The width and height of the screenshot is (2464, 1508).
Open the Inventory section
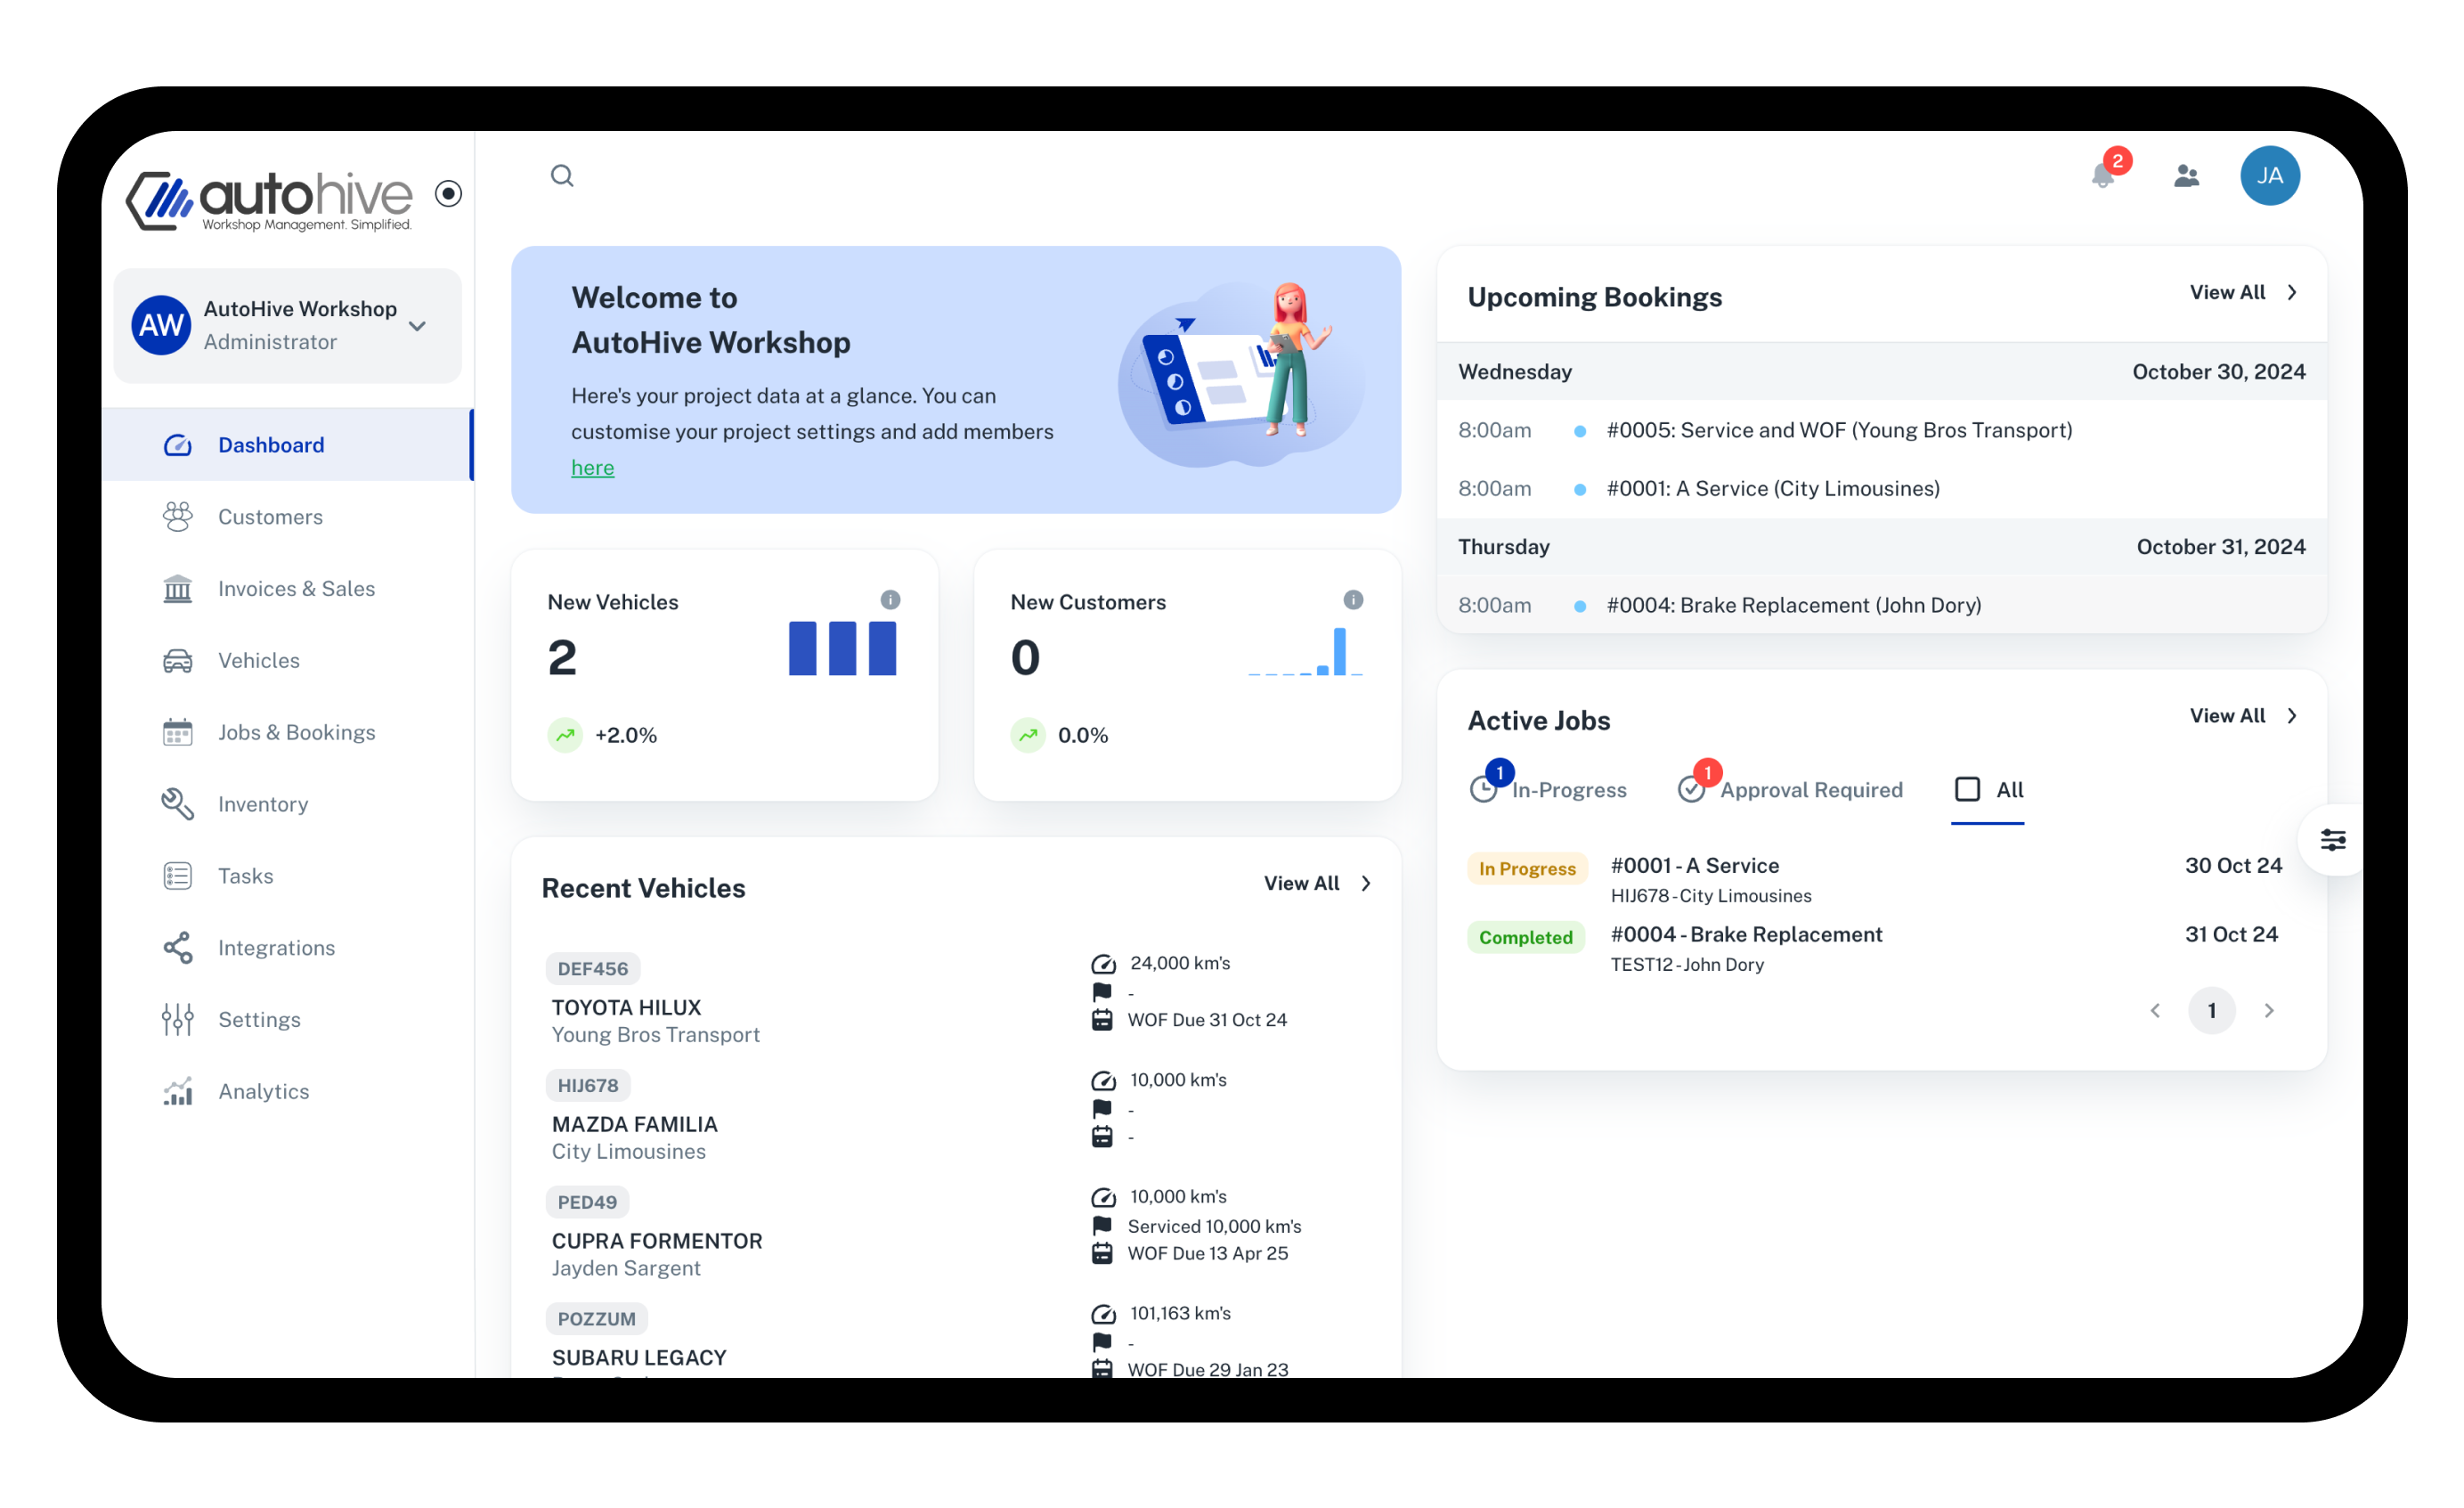pos(262,804)
